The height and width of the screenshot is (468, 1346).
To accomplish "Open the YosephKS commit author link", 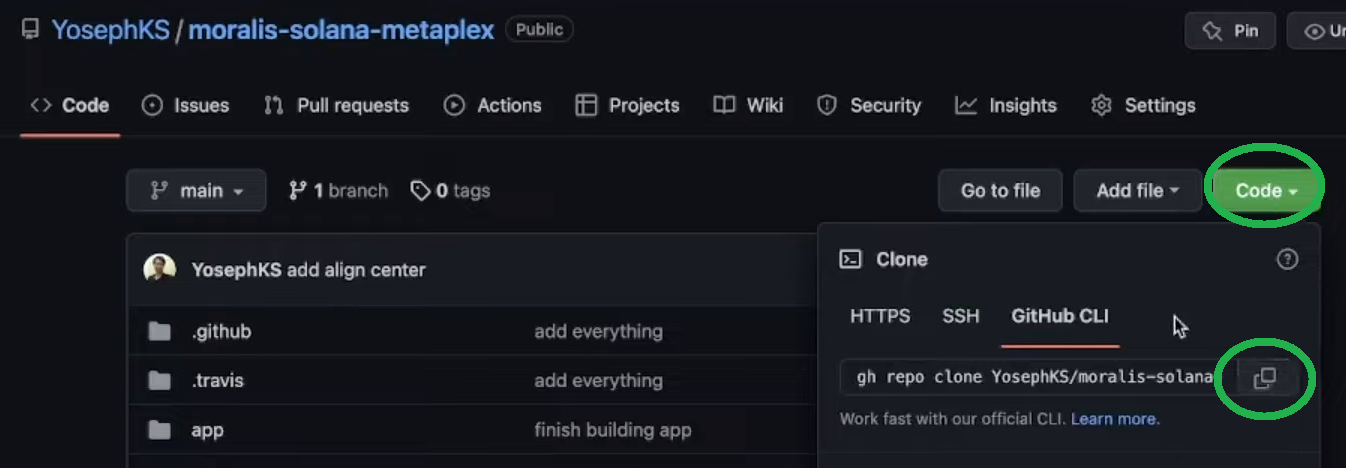I will [236, 270].
